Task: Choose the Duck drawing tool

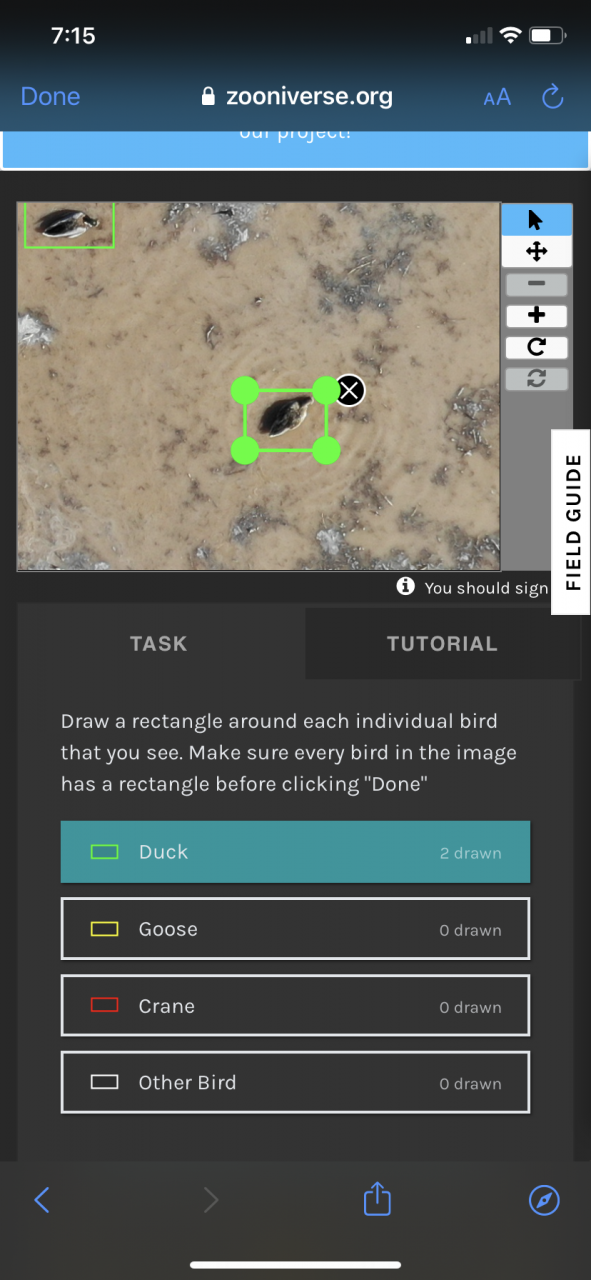Action: (295, 852)
